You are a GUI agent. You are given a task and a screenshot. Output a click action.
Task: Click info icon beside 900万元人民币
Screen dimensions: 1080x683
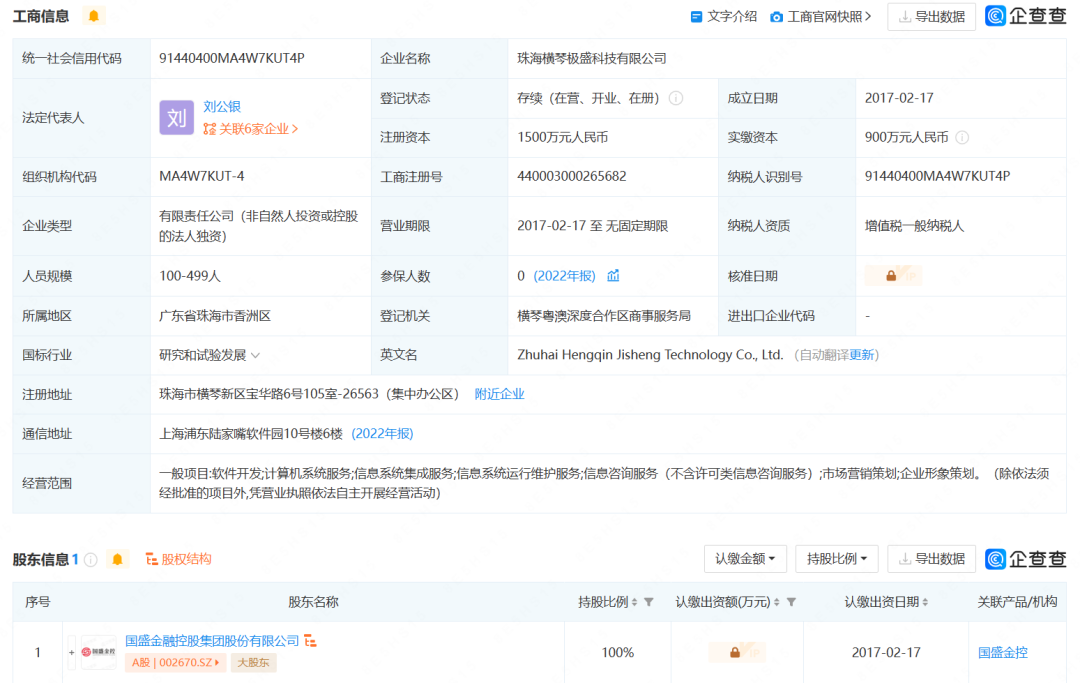pos(962,138)
